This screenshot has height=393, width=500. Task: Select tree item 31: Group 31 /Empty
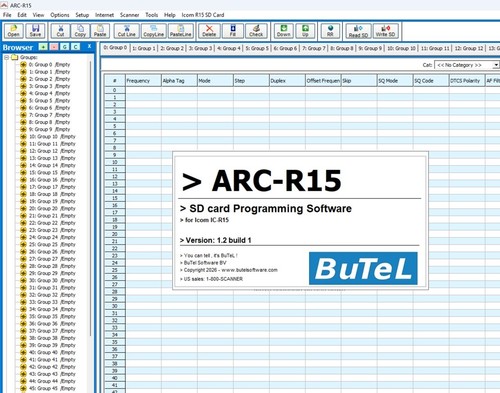(52, 287)
